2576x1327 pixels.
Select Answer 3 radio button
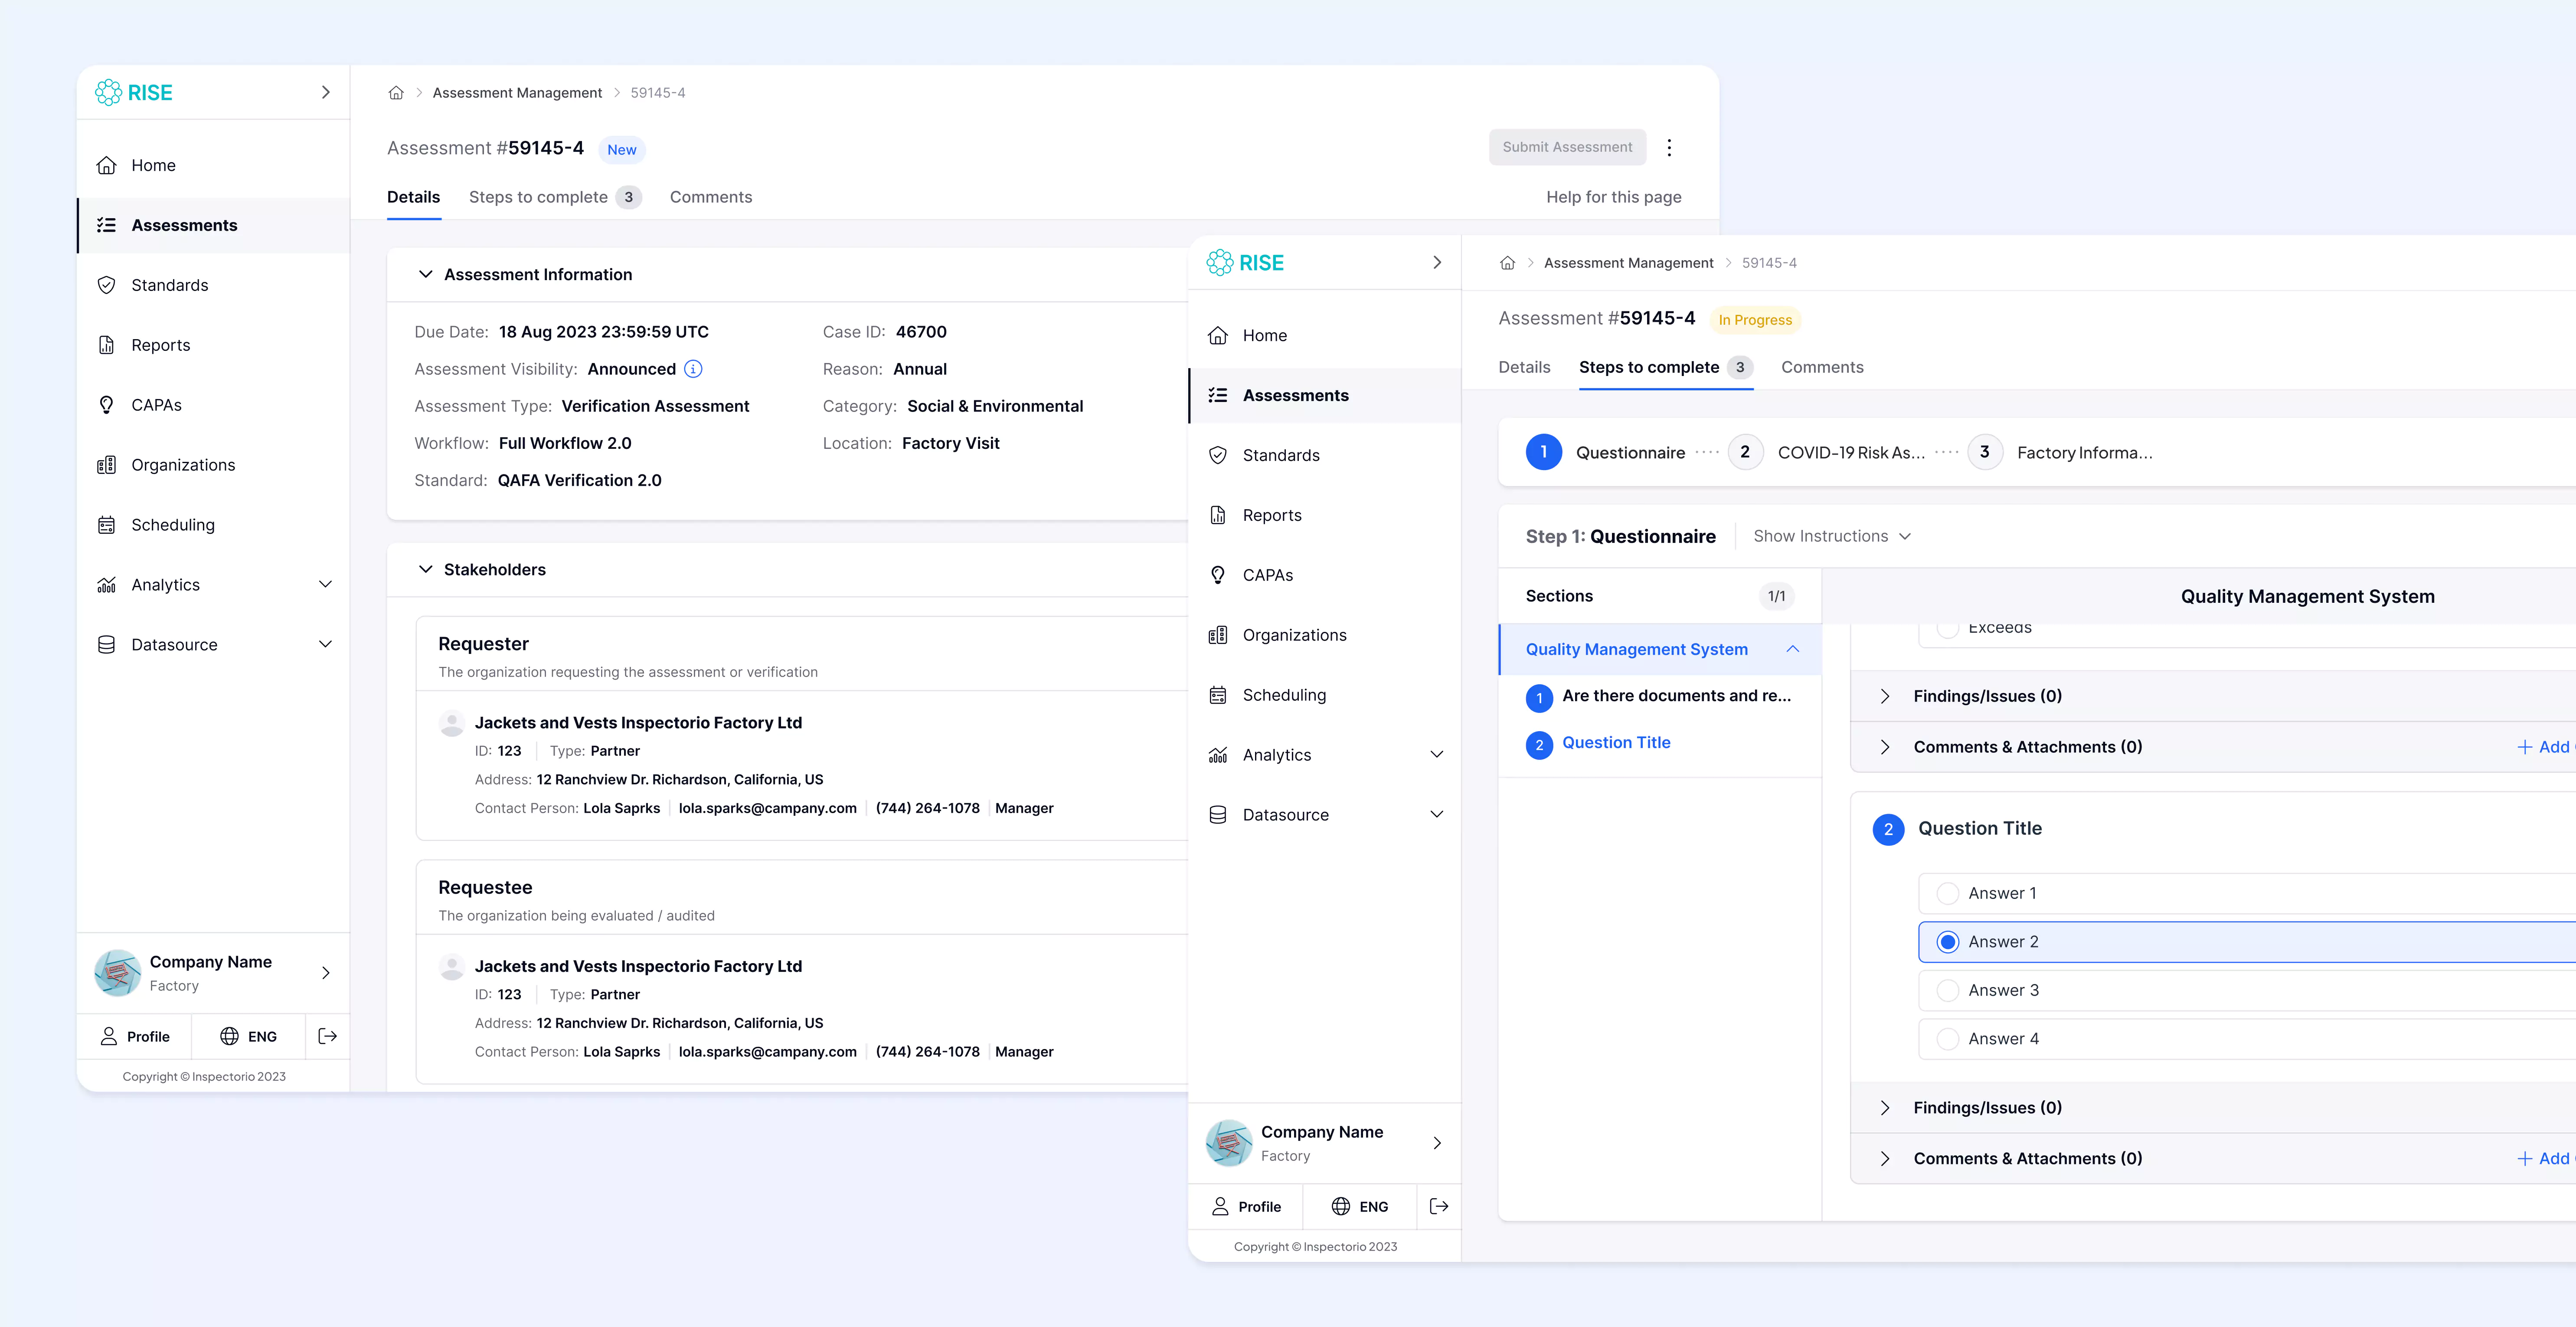pyautogui.click(x=1947, y=990)
